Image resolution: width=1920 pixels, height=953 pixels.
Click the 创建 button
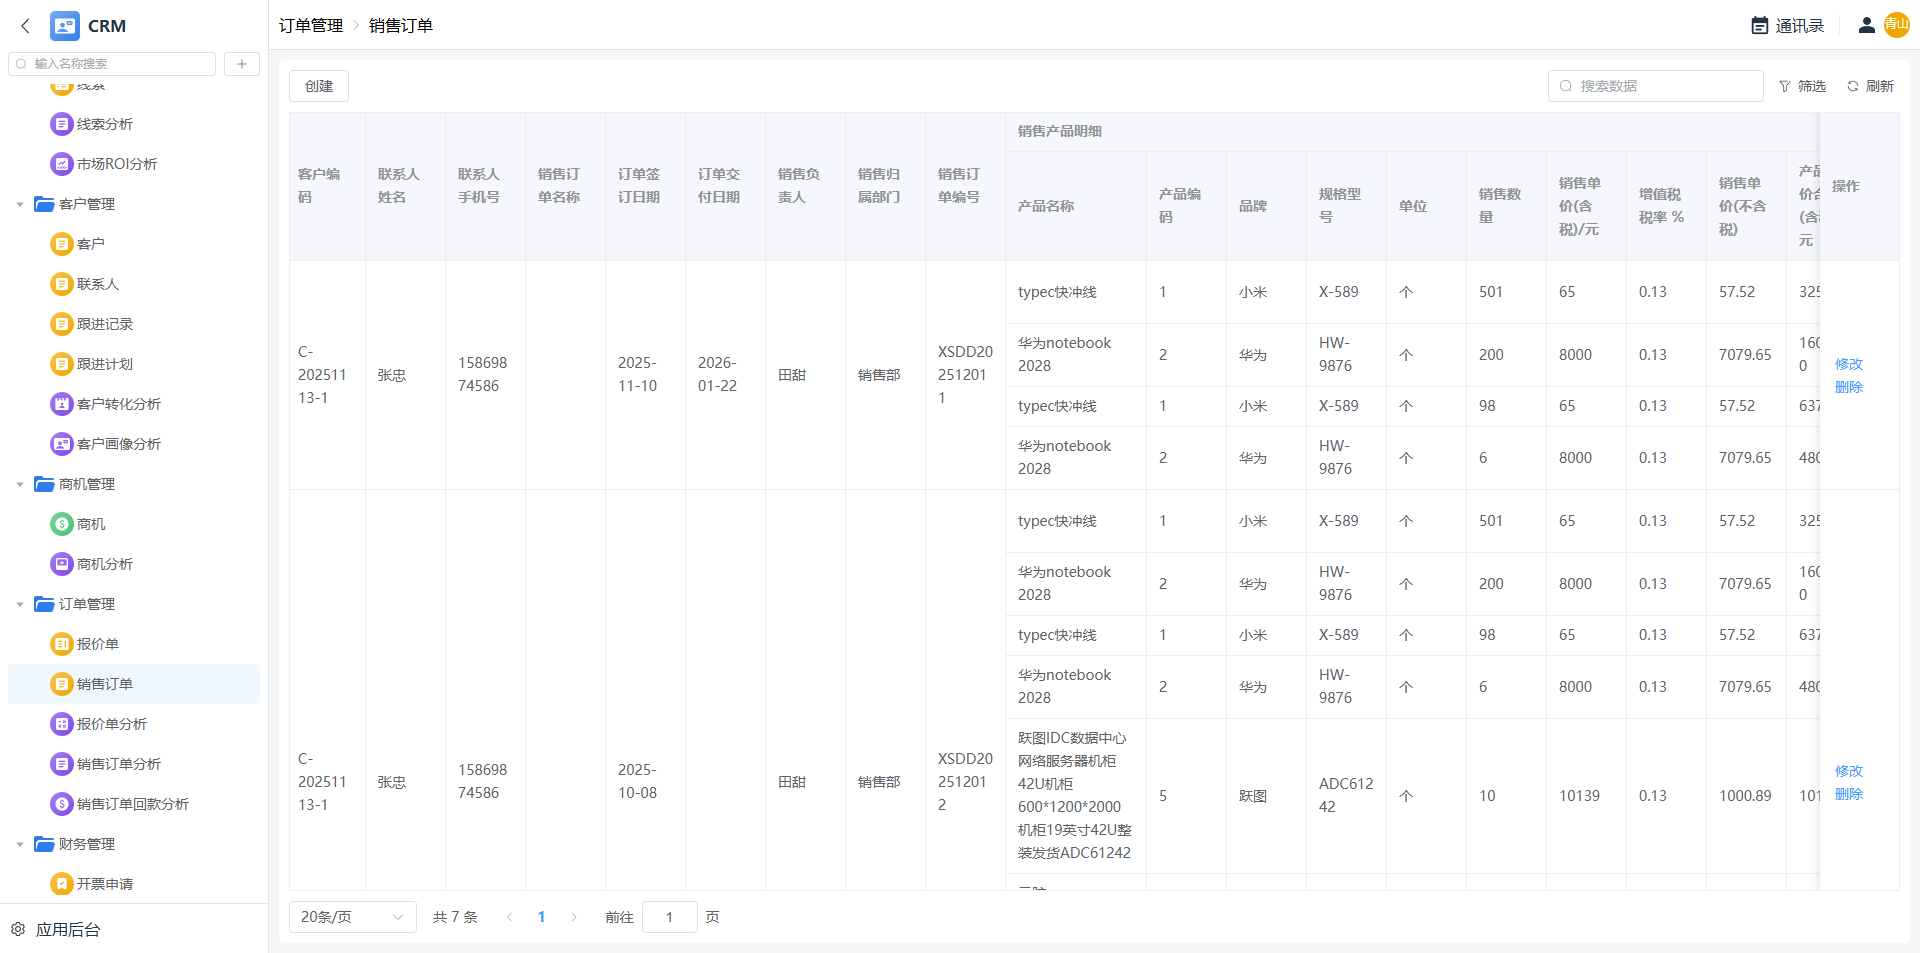tap(319, 86)
